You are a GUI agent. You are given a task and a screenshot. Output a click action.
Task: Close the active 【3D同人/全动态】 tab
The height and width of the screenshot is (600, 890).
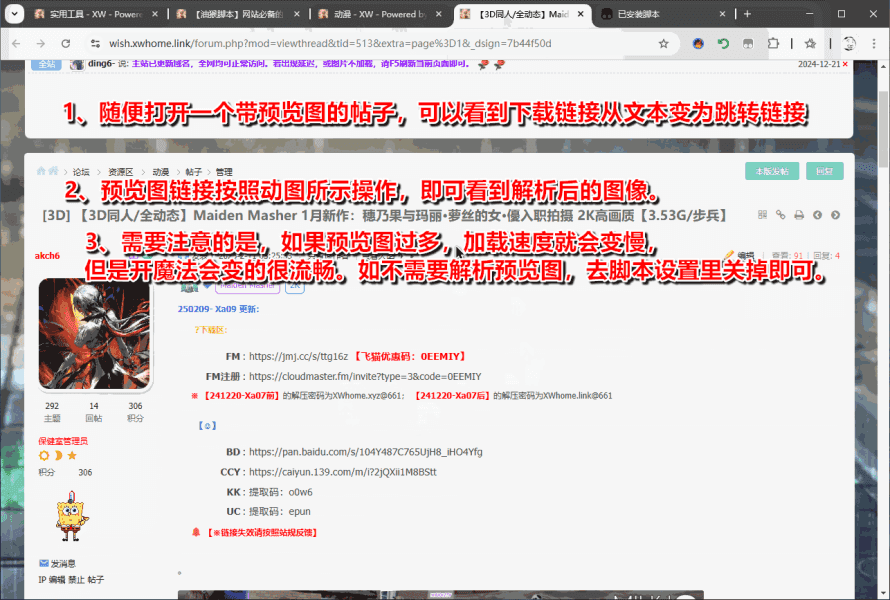[581, 14]
